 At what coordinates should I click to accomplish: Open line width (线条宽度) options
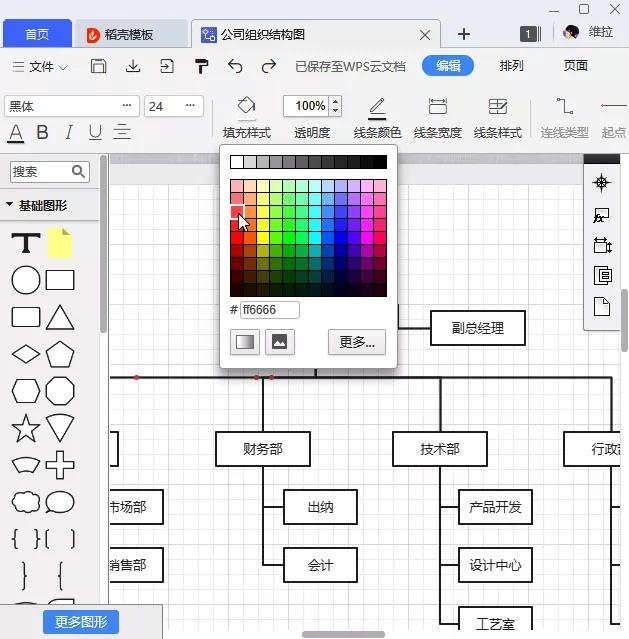(x=437, y=118)
